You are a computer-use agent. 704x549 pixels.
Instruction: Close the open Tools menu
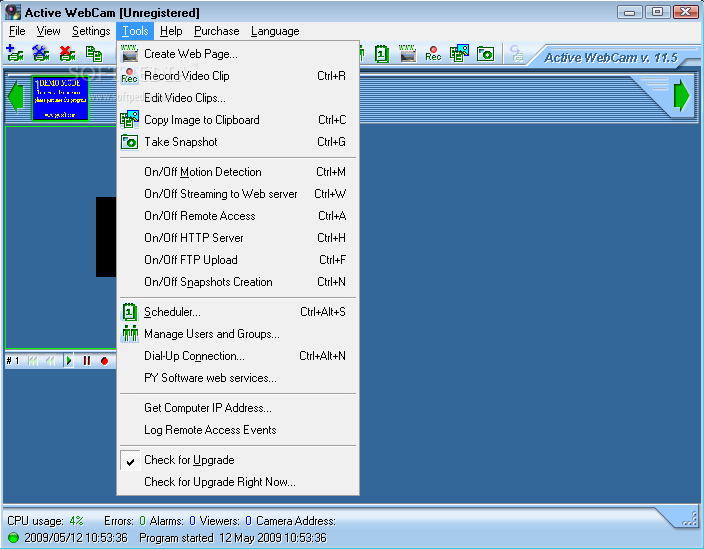click(x=135, y=31)
